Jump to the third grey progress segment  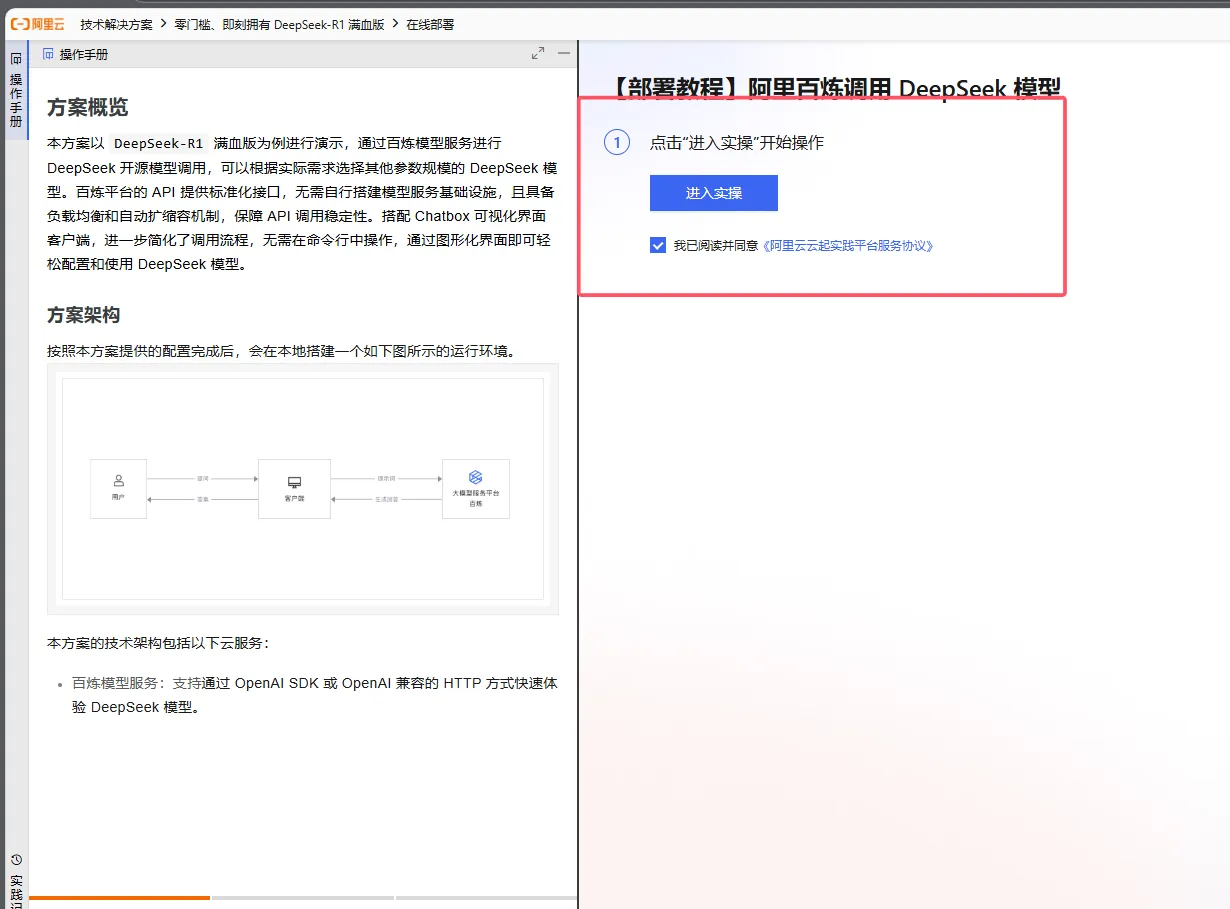pos(486,898)
